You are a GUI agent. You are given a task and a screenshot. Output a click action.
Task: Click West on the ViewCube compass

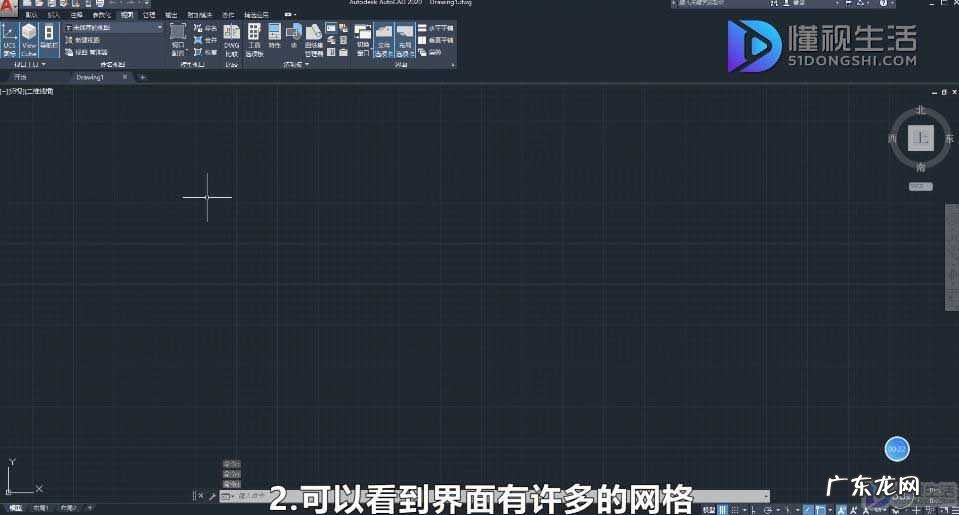point(892,139)
